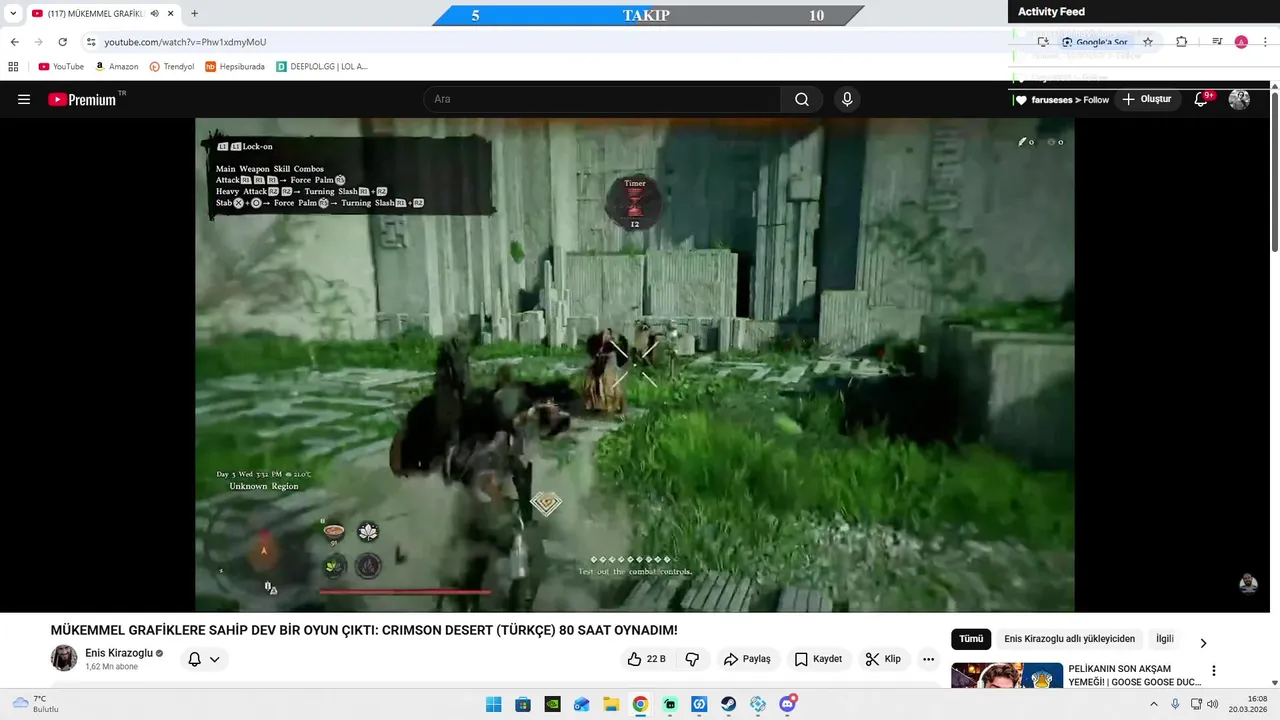This screenshot has width=1280, height=720.
Task: Show hidden system tray icons chevron
Action: 1153,704
